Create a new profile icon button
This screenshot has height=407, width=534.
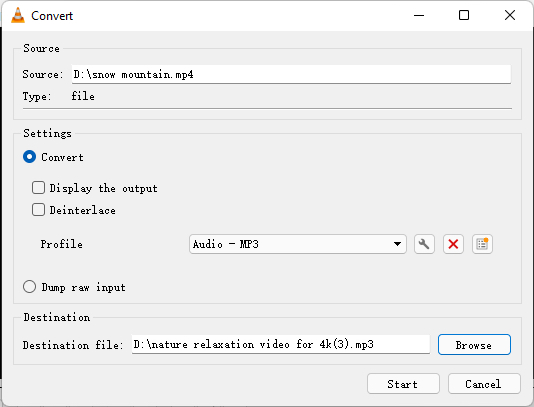click(x=482, y=244)
